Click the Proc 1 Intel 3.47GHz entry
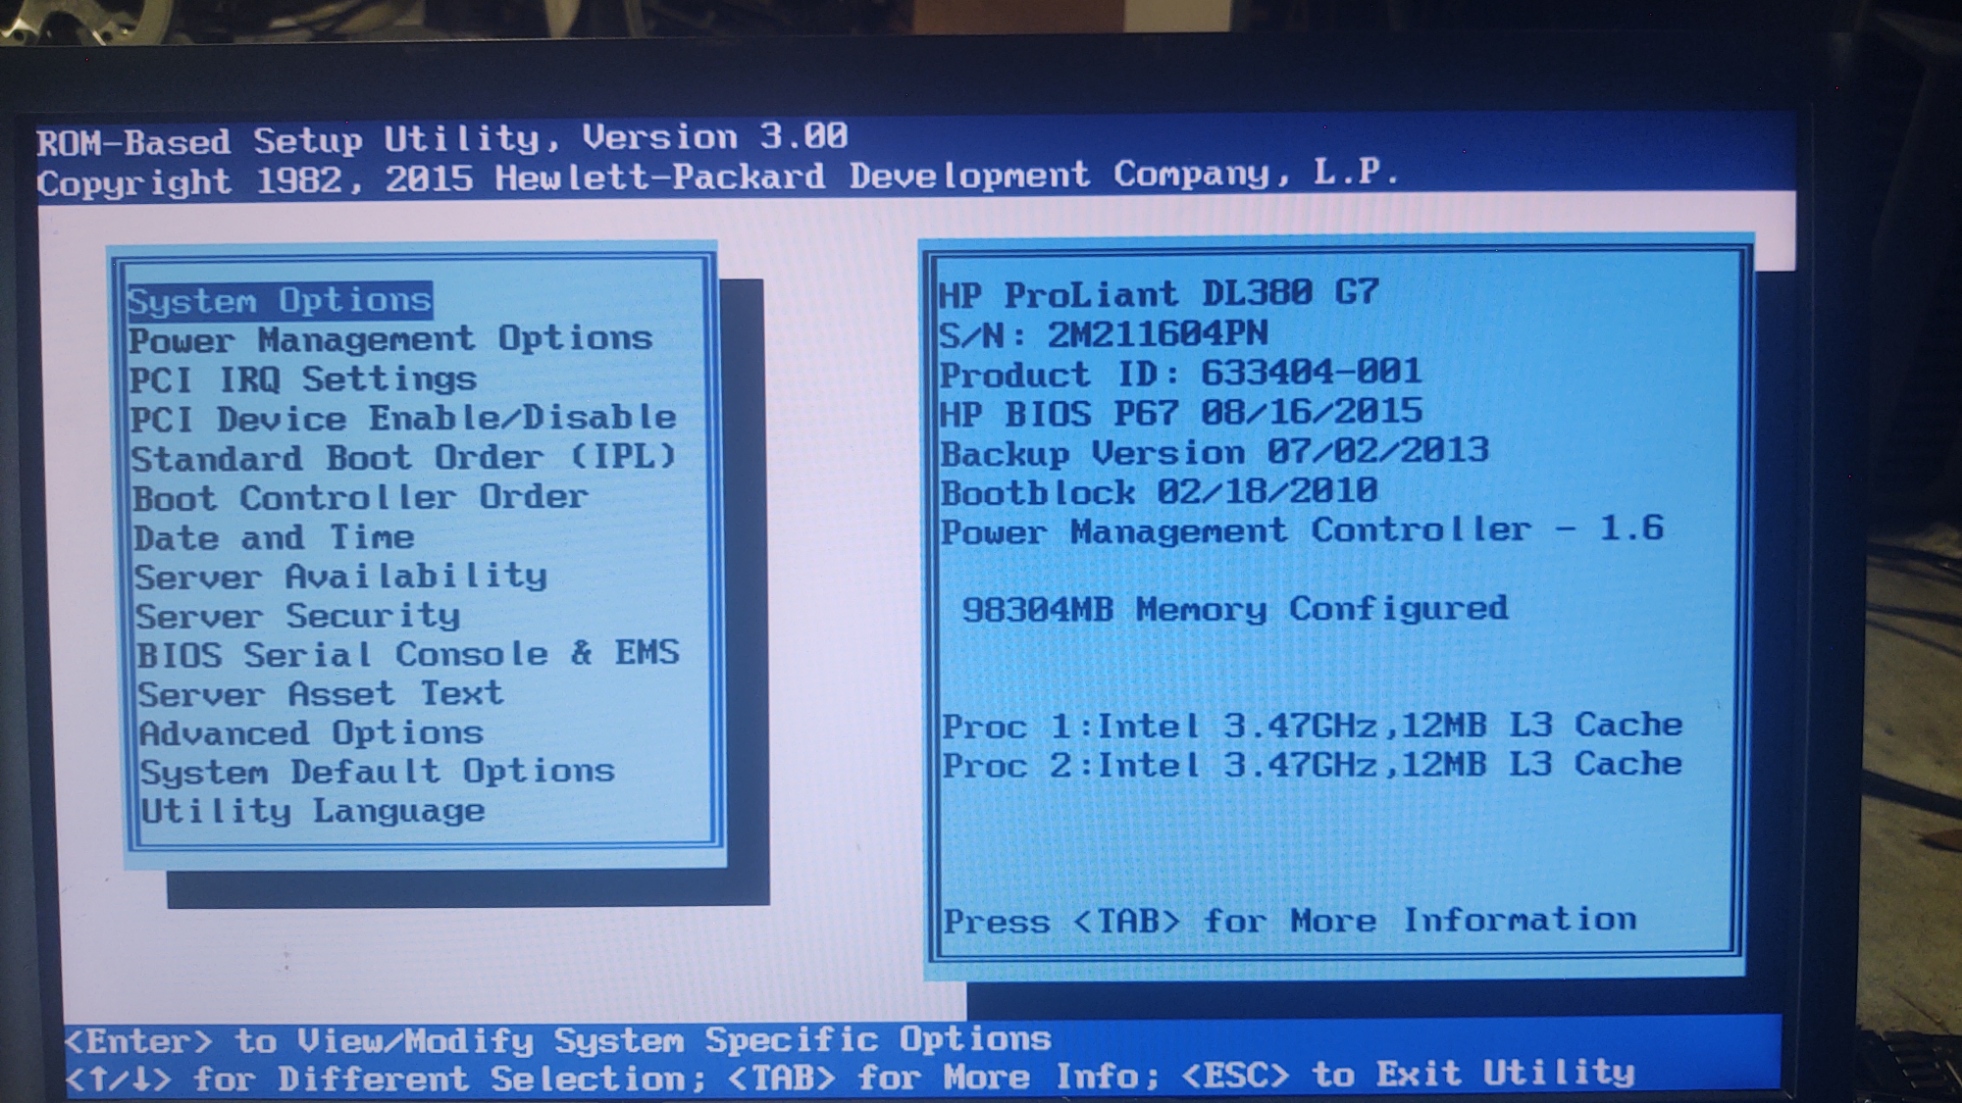This screenshot has width=1962, height=1103. (x=1311, y=725)
